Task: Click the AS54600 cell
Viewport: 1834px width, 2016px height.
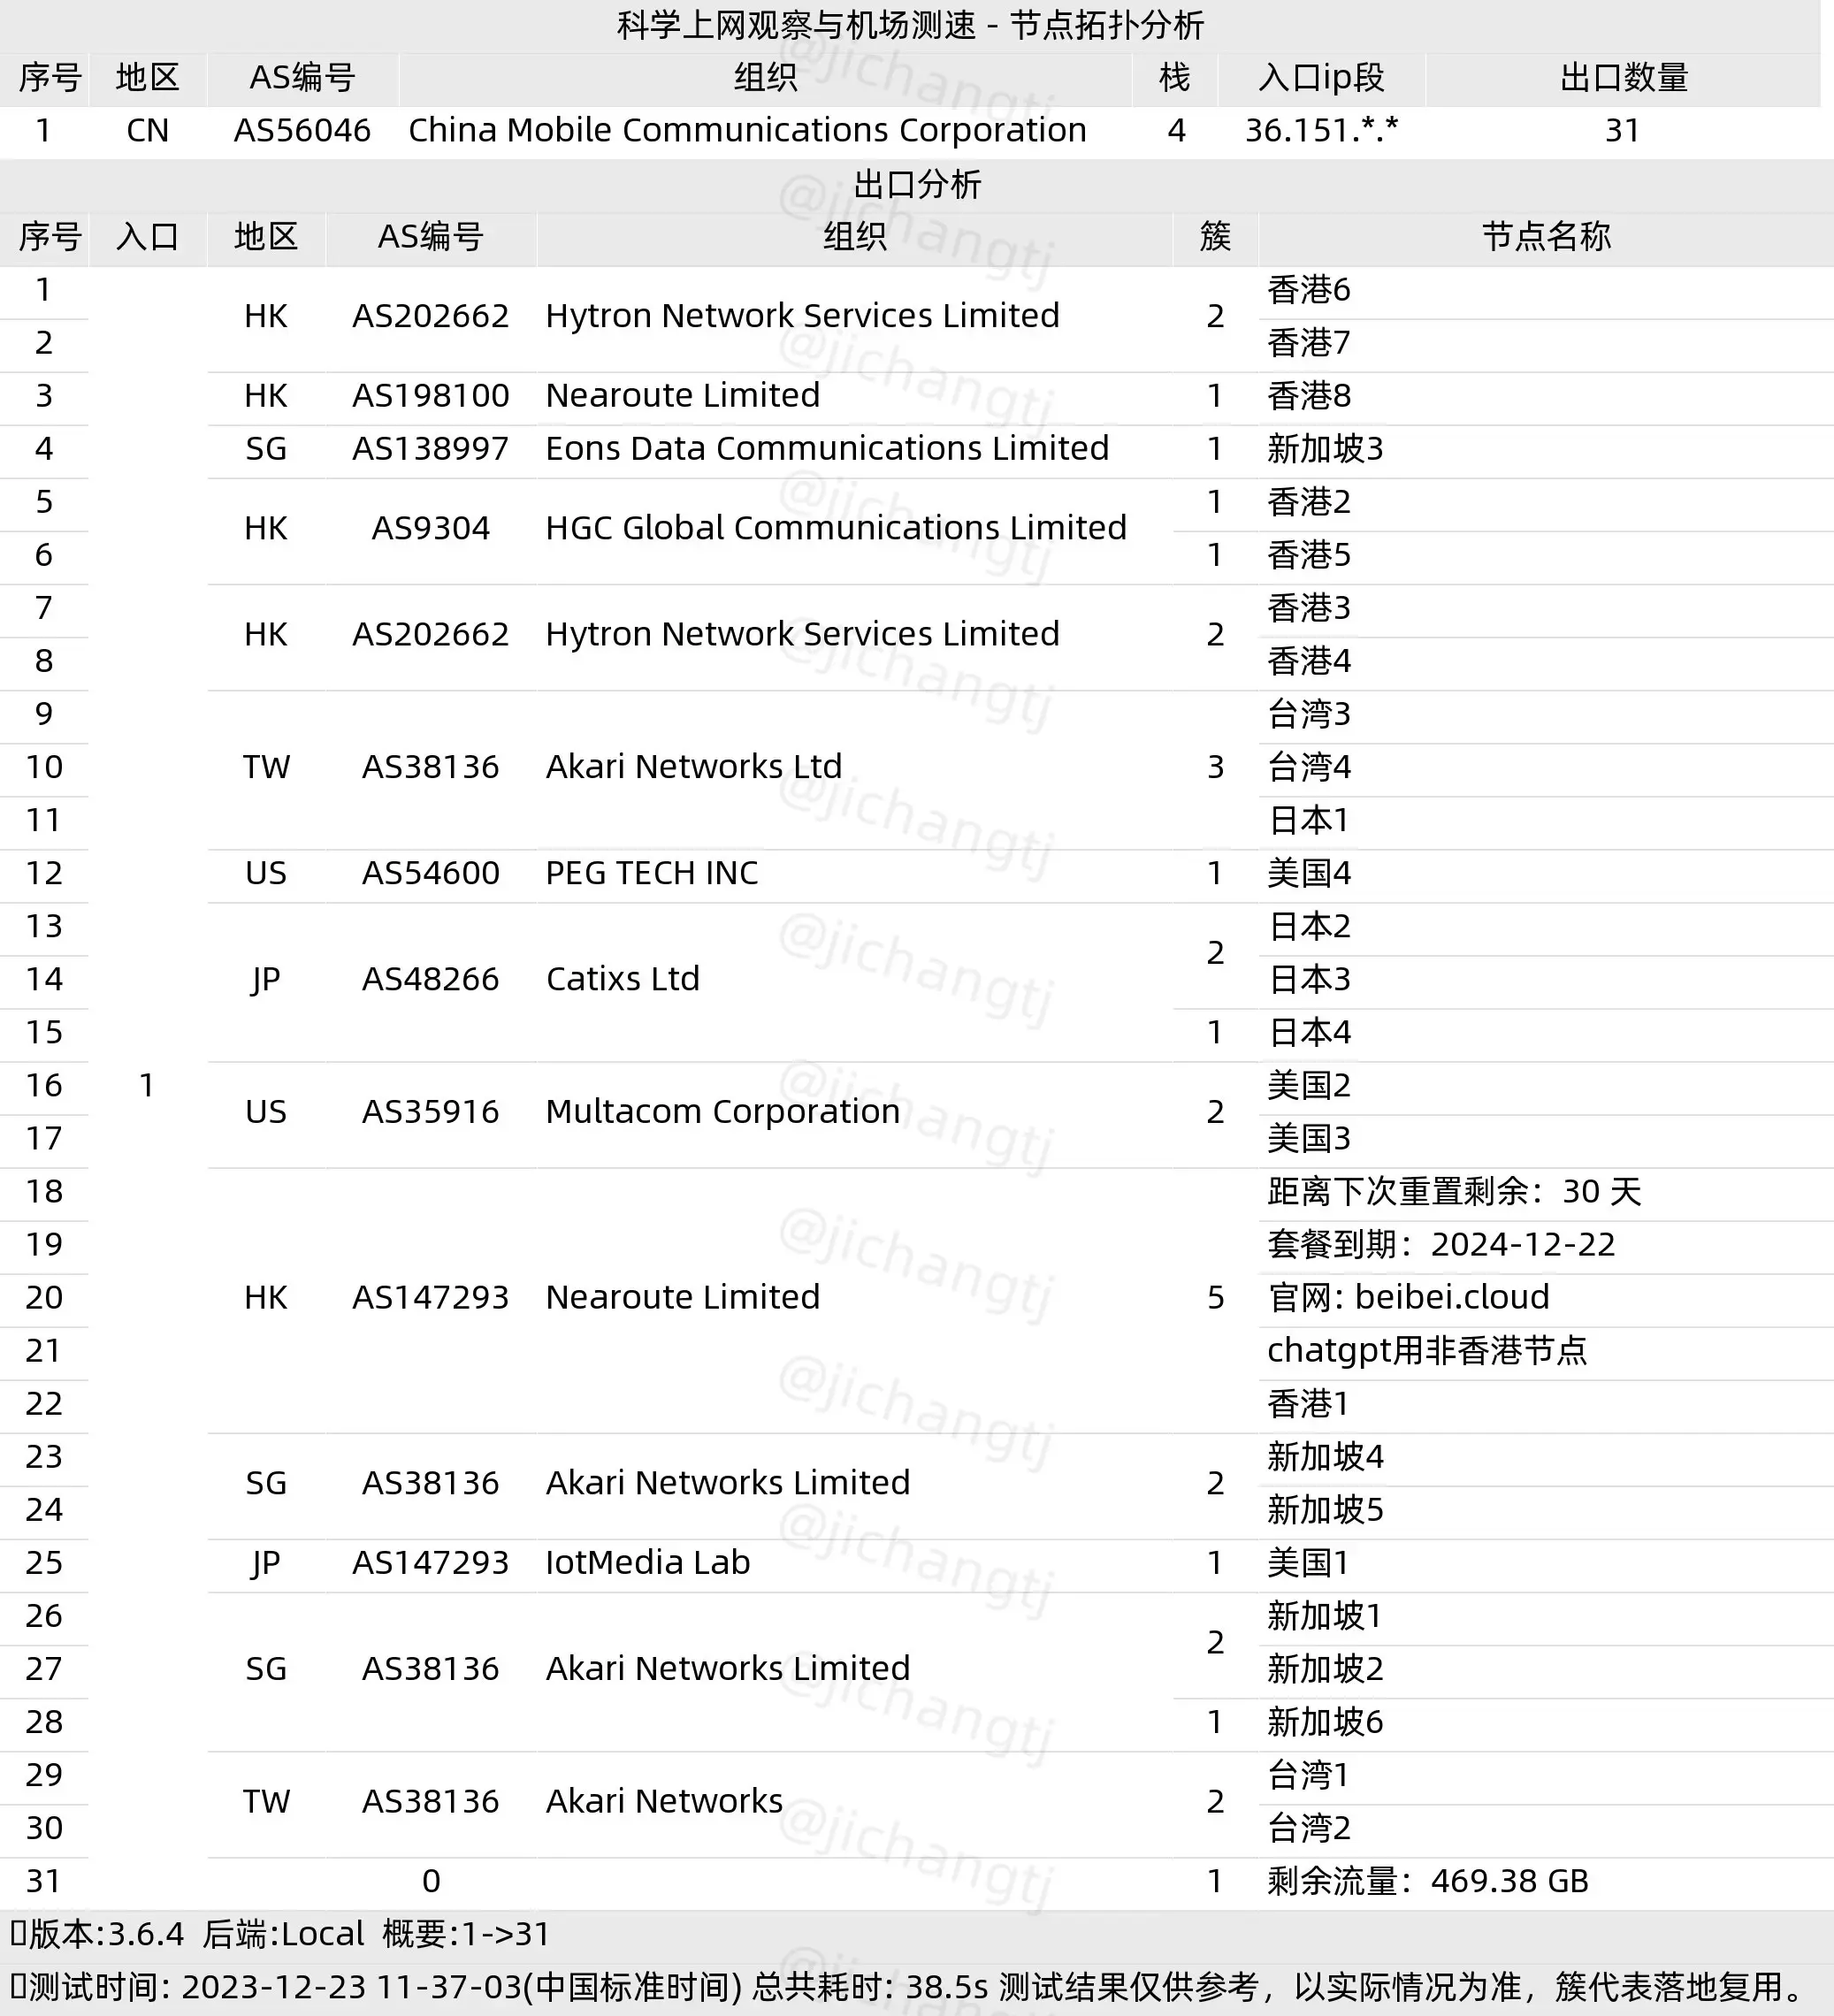Action: point(430,873)
